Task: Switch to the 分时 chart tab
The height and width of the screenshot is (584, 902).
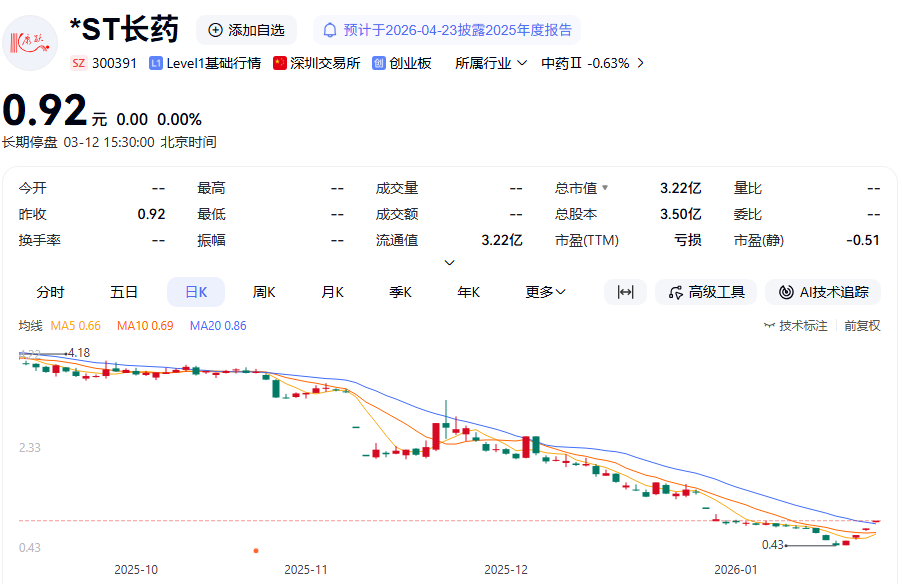Action: (50, 292)
